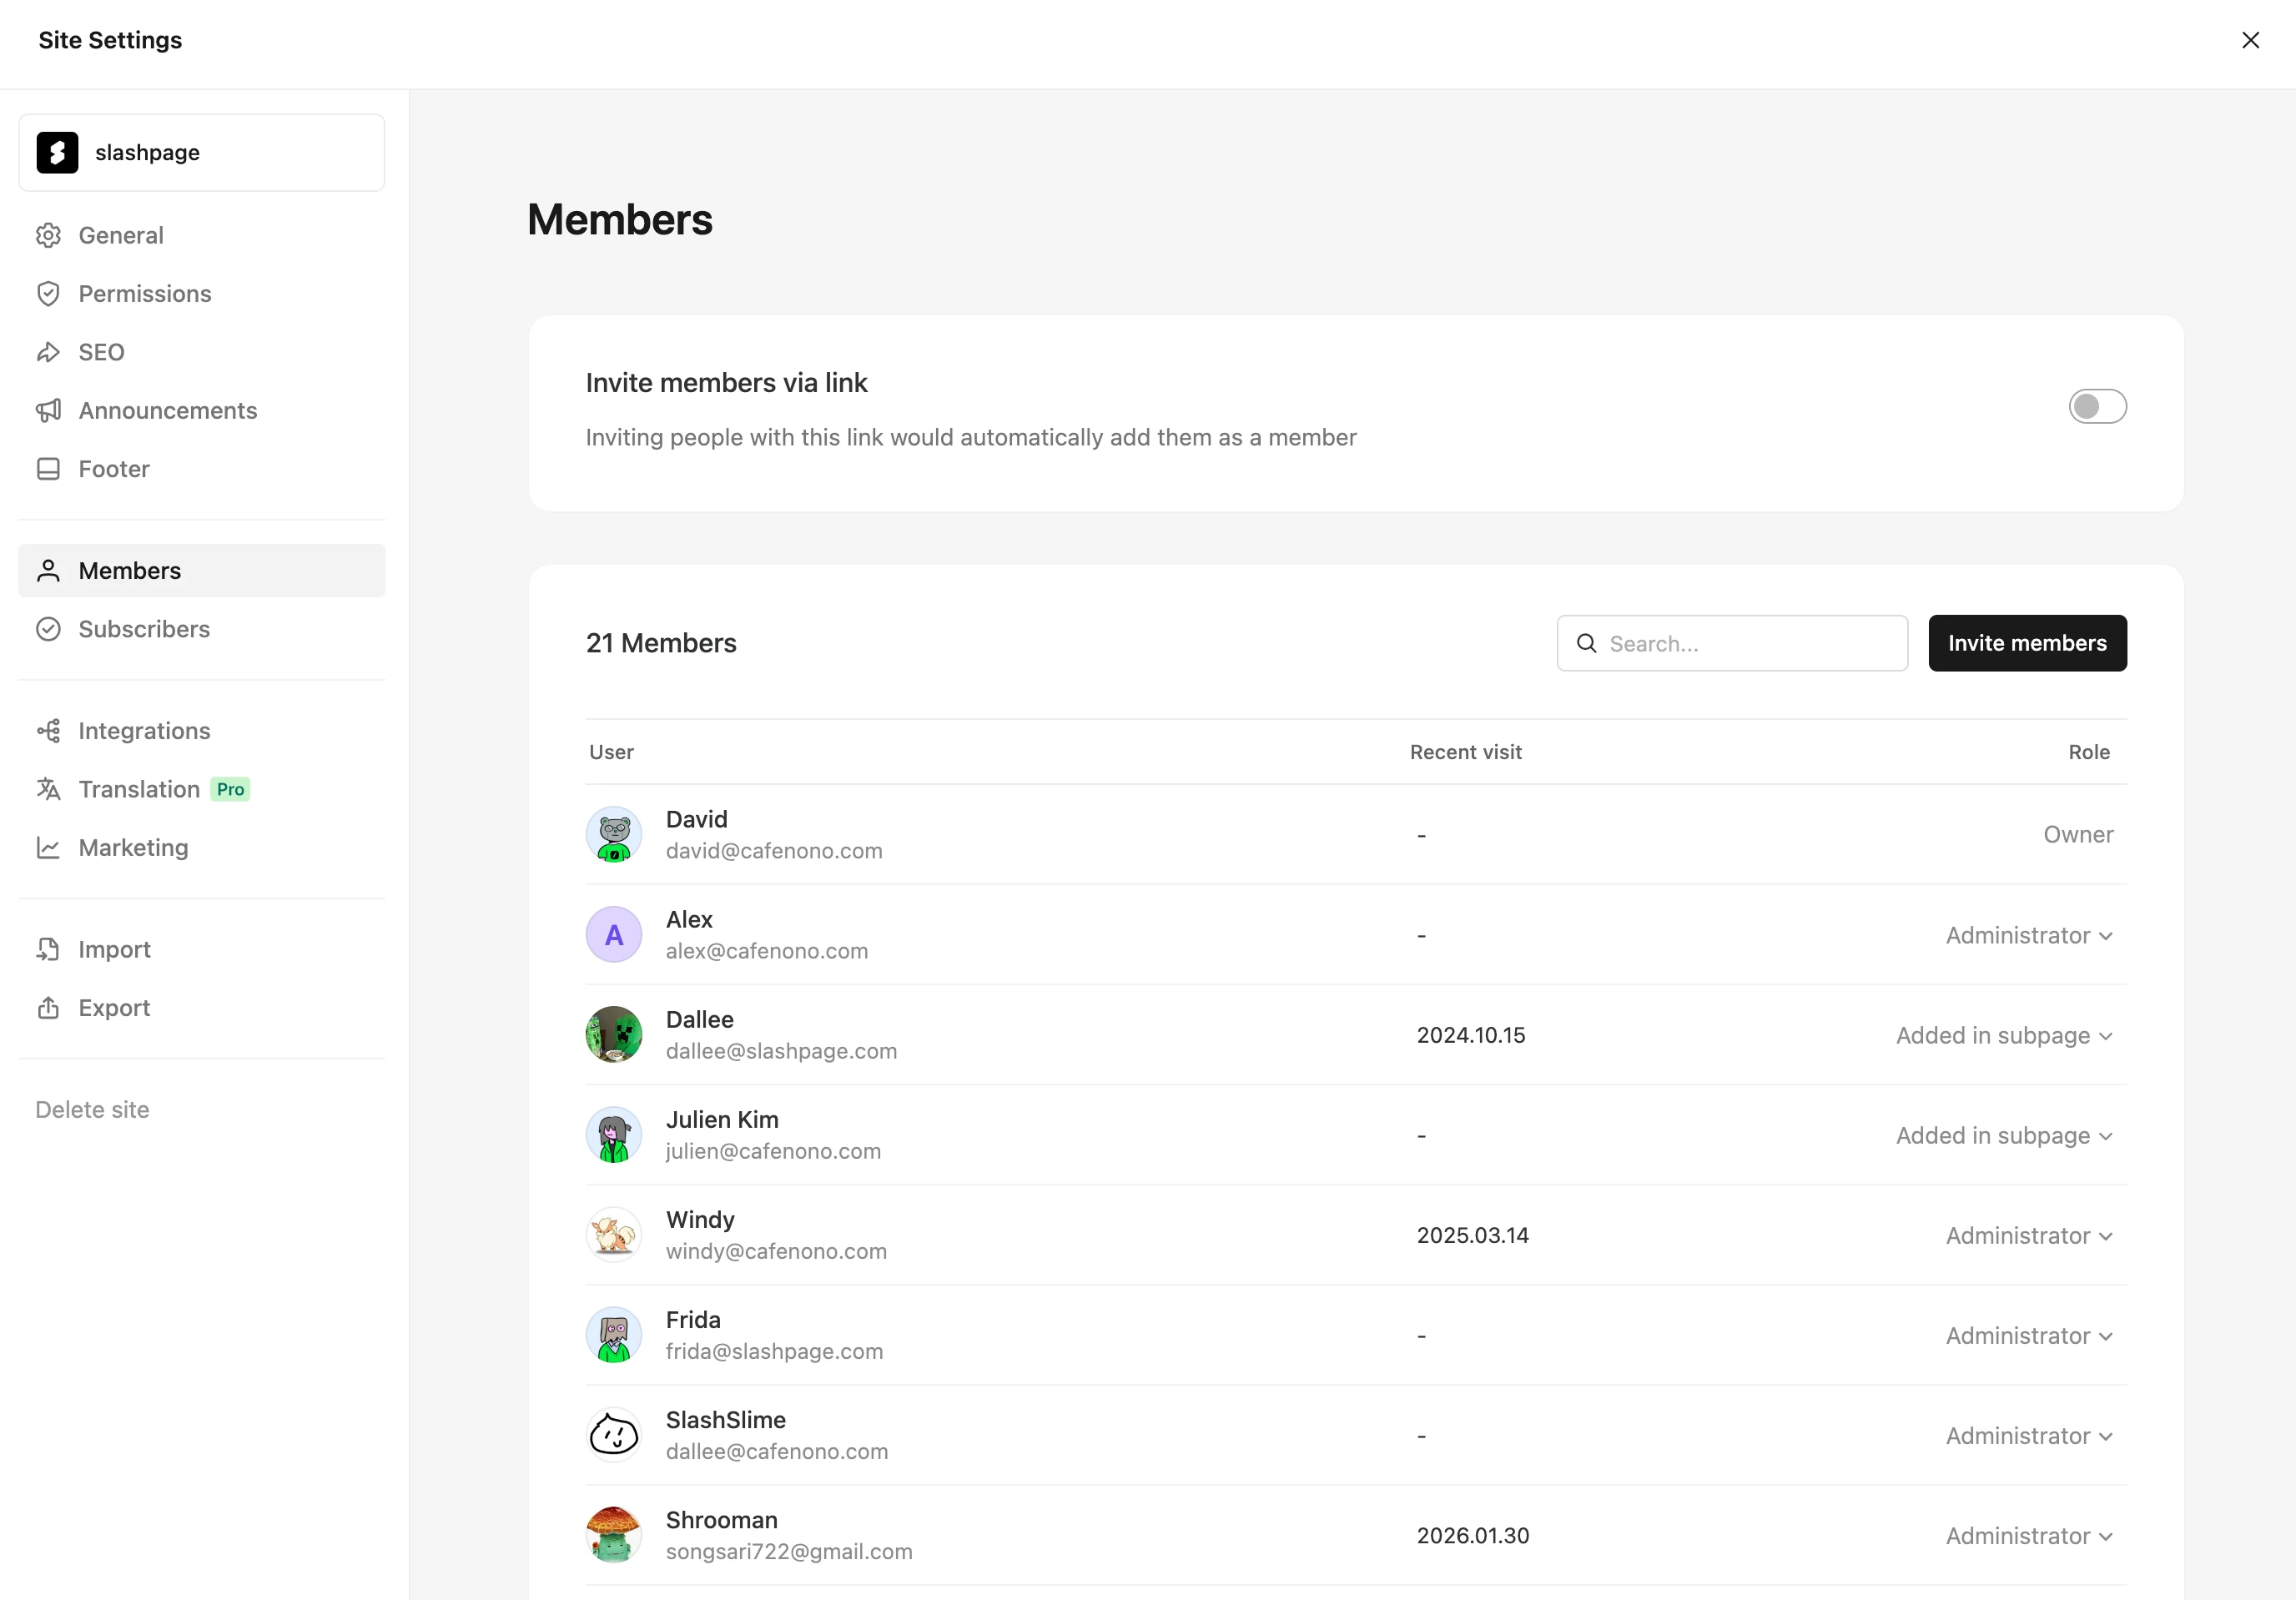Click the Permissions shield icon
Image resolution: width=2296 pixels, height=1600 pixels.
[x=48, y=294]
